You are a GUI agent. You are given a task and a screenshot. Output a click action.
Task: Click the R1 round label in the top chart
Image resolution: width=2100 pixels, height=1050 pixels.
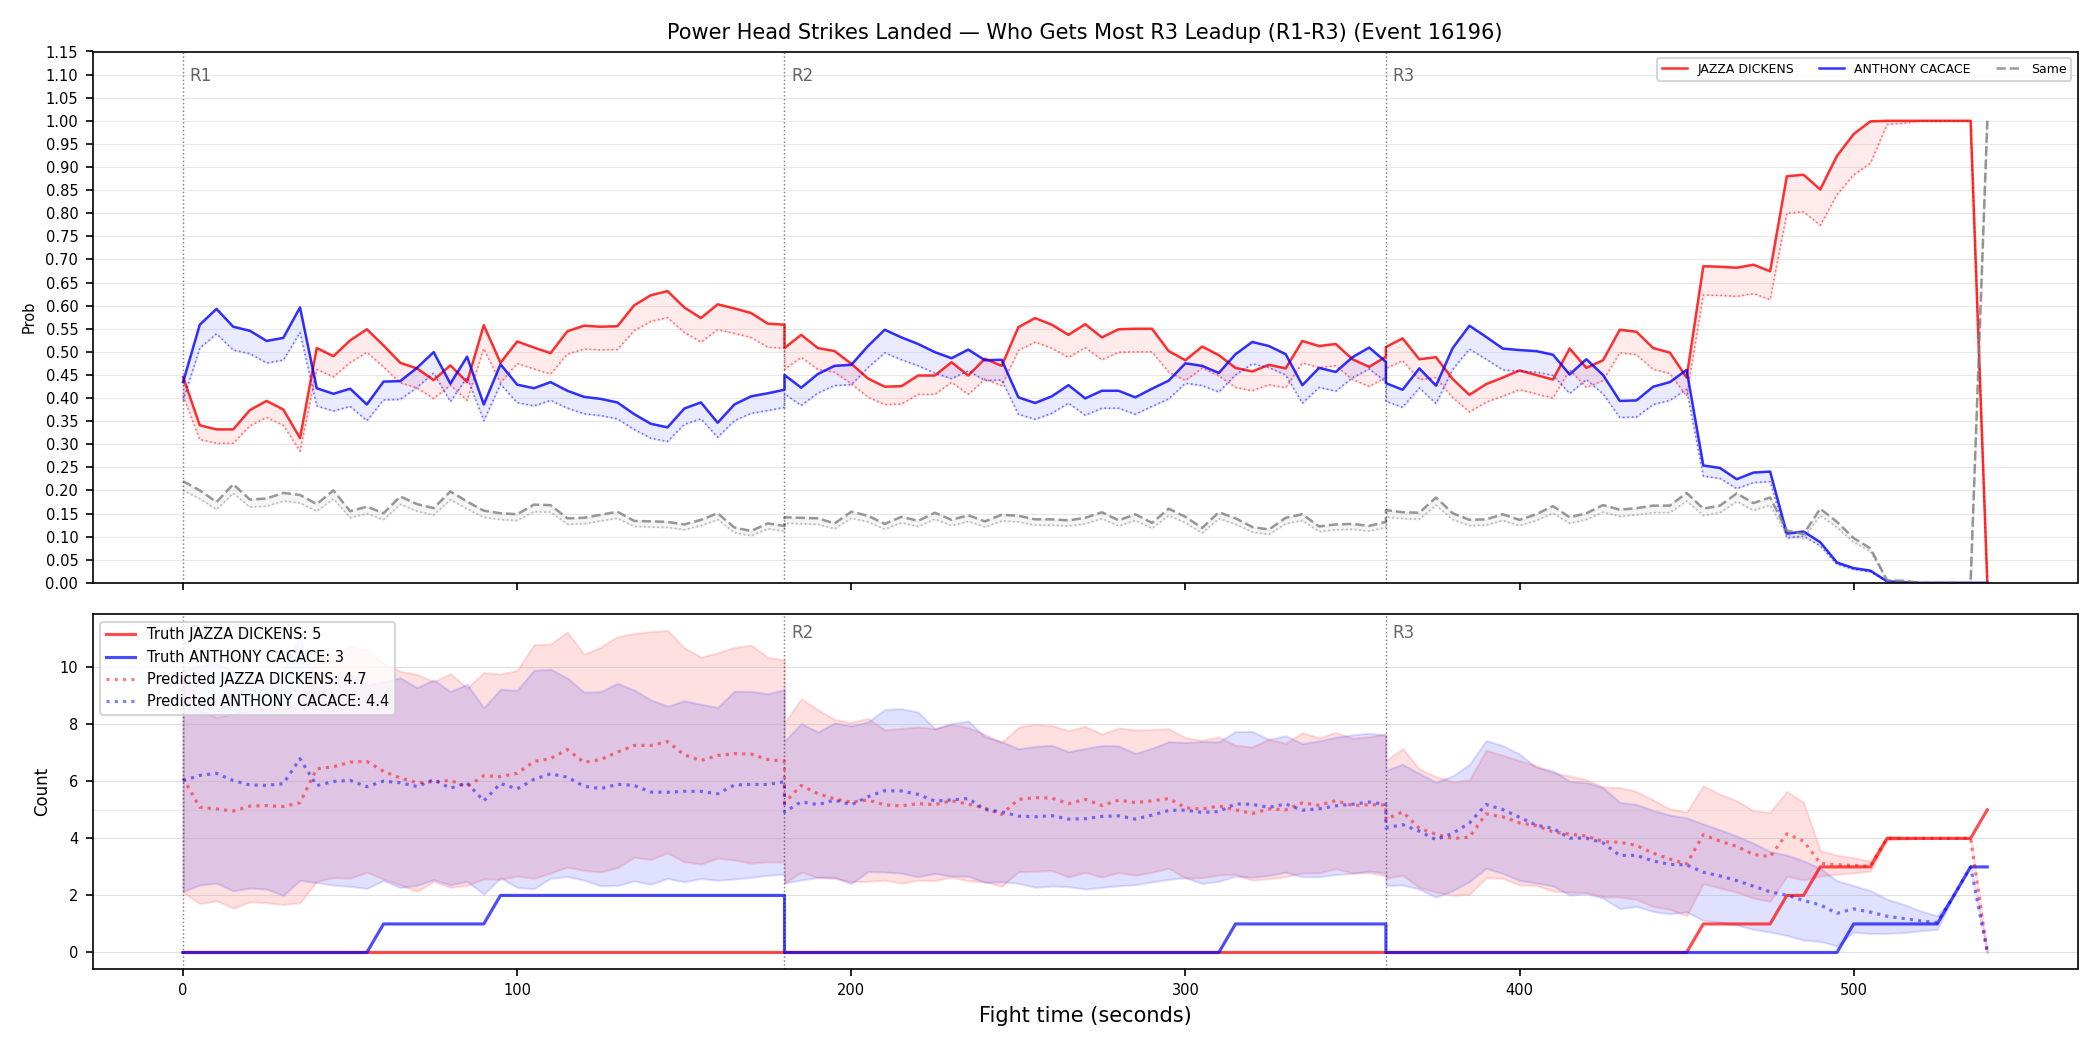200,75
